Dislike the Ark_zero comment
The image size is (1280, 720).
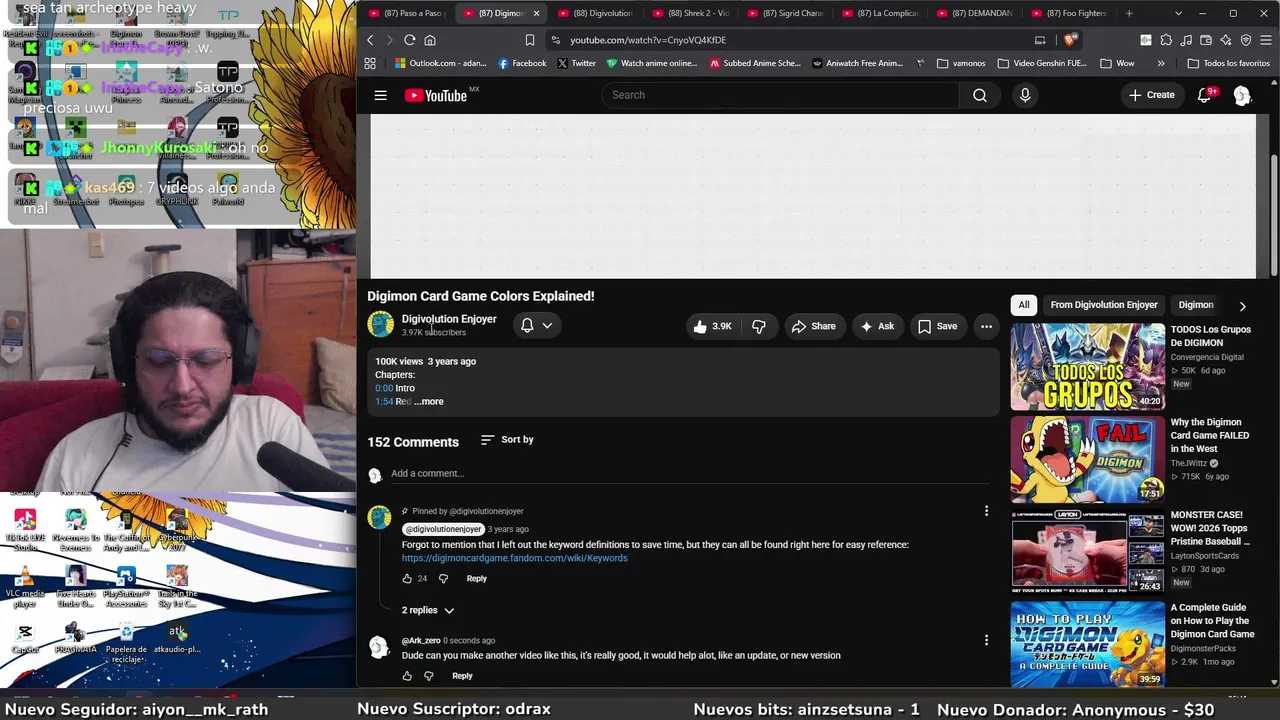429,676
